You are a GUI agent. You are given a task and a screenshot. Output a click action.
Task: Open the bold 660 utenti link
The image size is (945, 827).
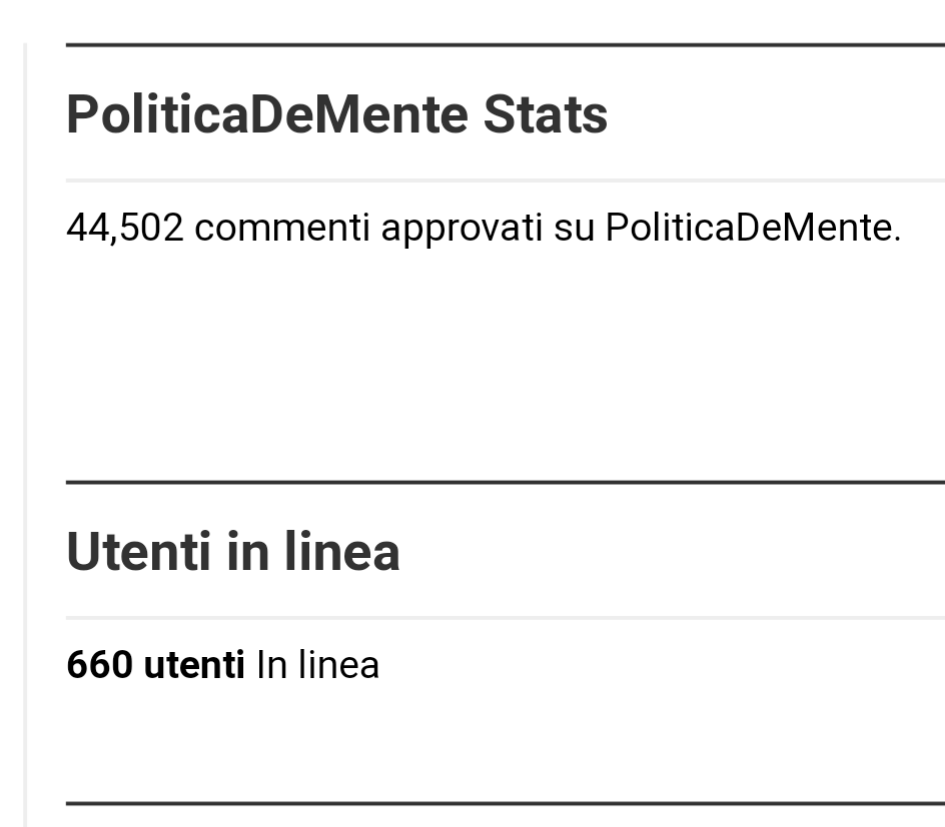click(x=155, y=665)
